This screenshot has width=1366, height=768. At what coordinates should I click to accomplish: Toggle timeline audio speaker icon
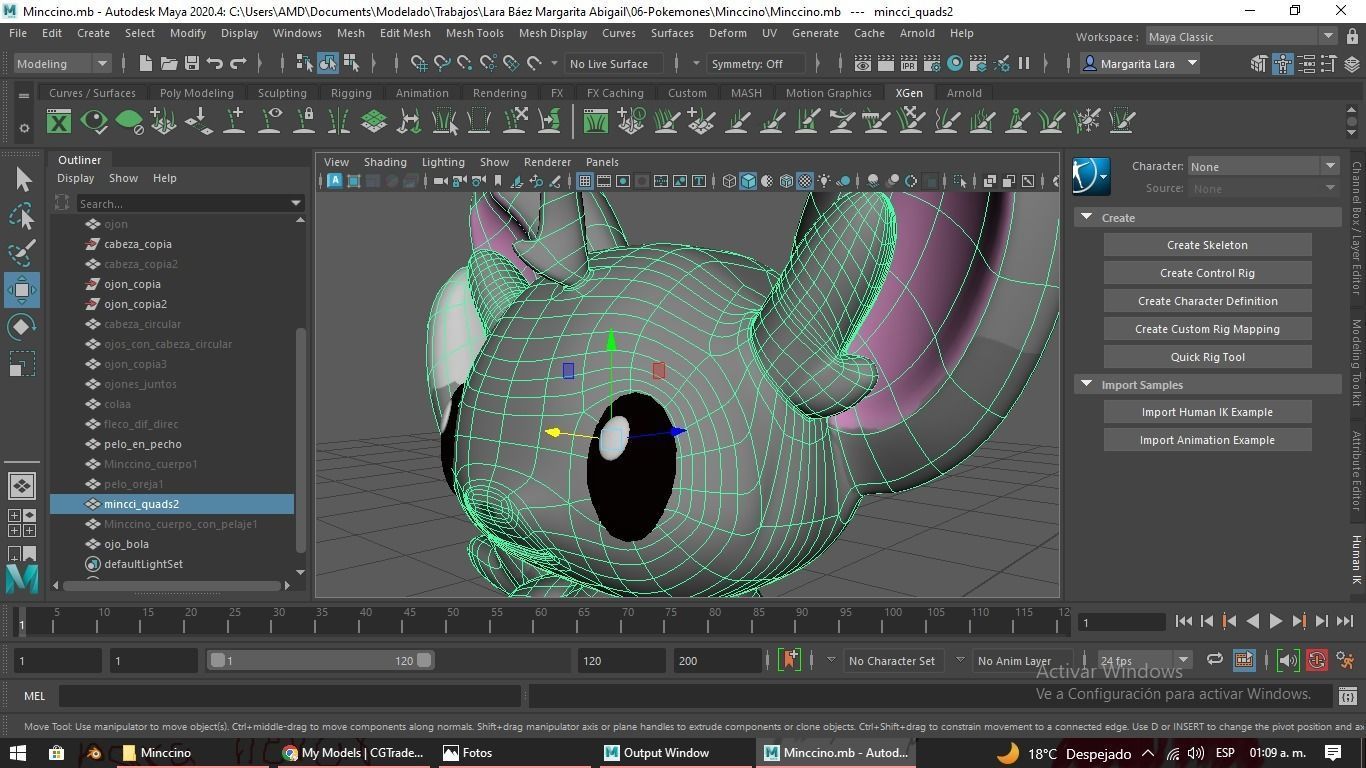(x=1288, y=660)
